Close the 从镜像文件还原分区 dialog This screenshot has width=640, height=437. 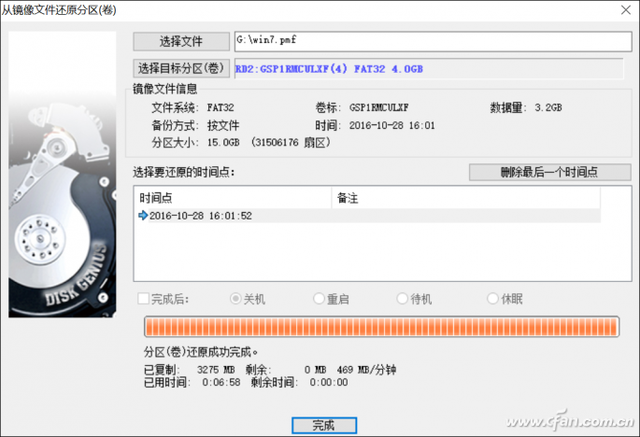[x=626, y=10]
